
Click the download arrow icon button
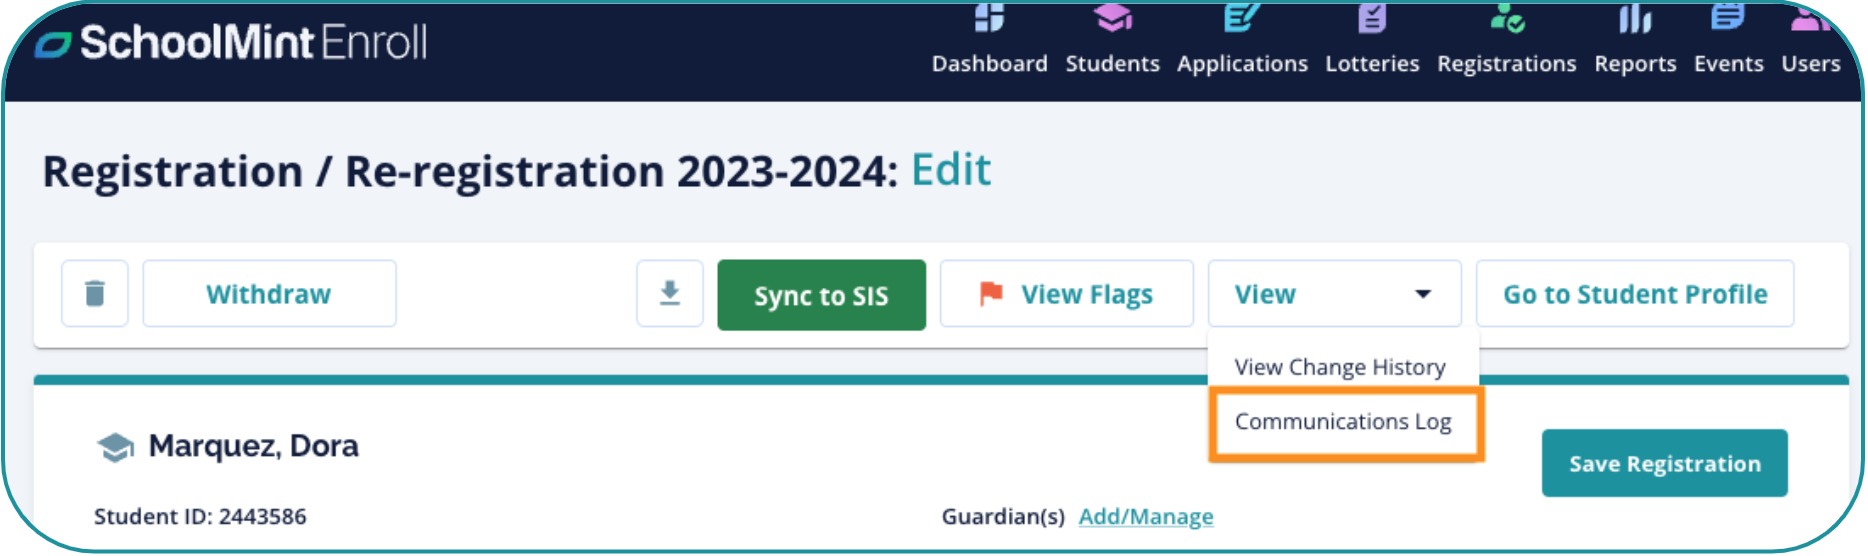[x=670, y=294]
